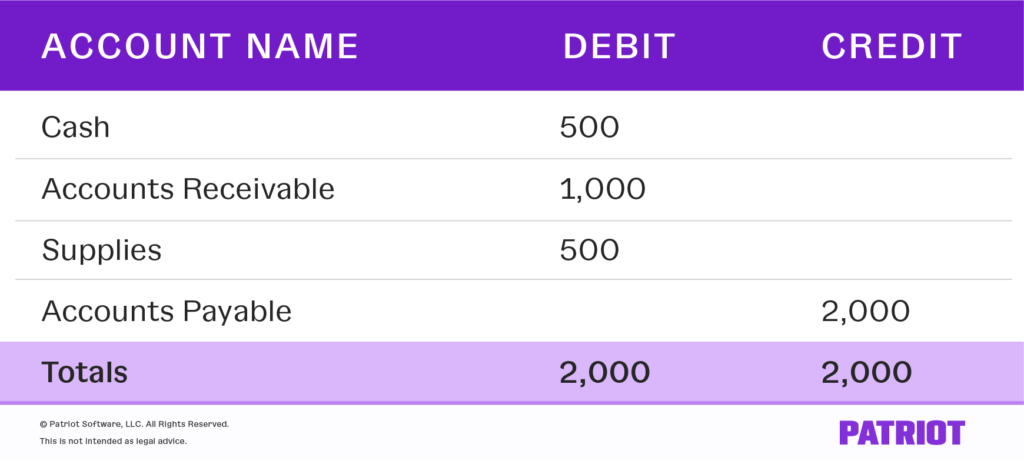Select the Supplies account name

pos(101,249)
